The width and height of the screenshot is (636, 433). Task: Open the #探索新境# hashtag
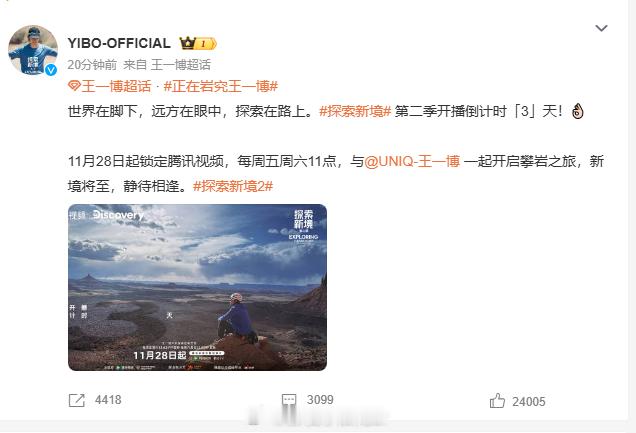pyautogui.click(x=355, y=111)
